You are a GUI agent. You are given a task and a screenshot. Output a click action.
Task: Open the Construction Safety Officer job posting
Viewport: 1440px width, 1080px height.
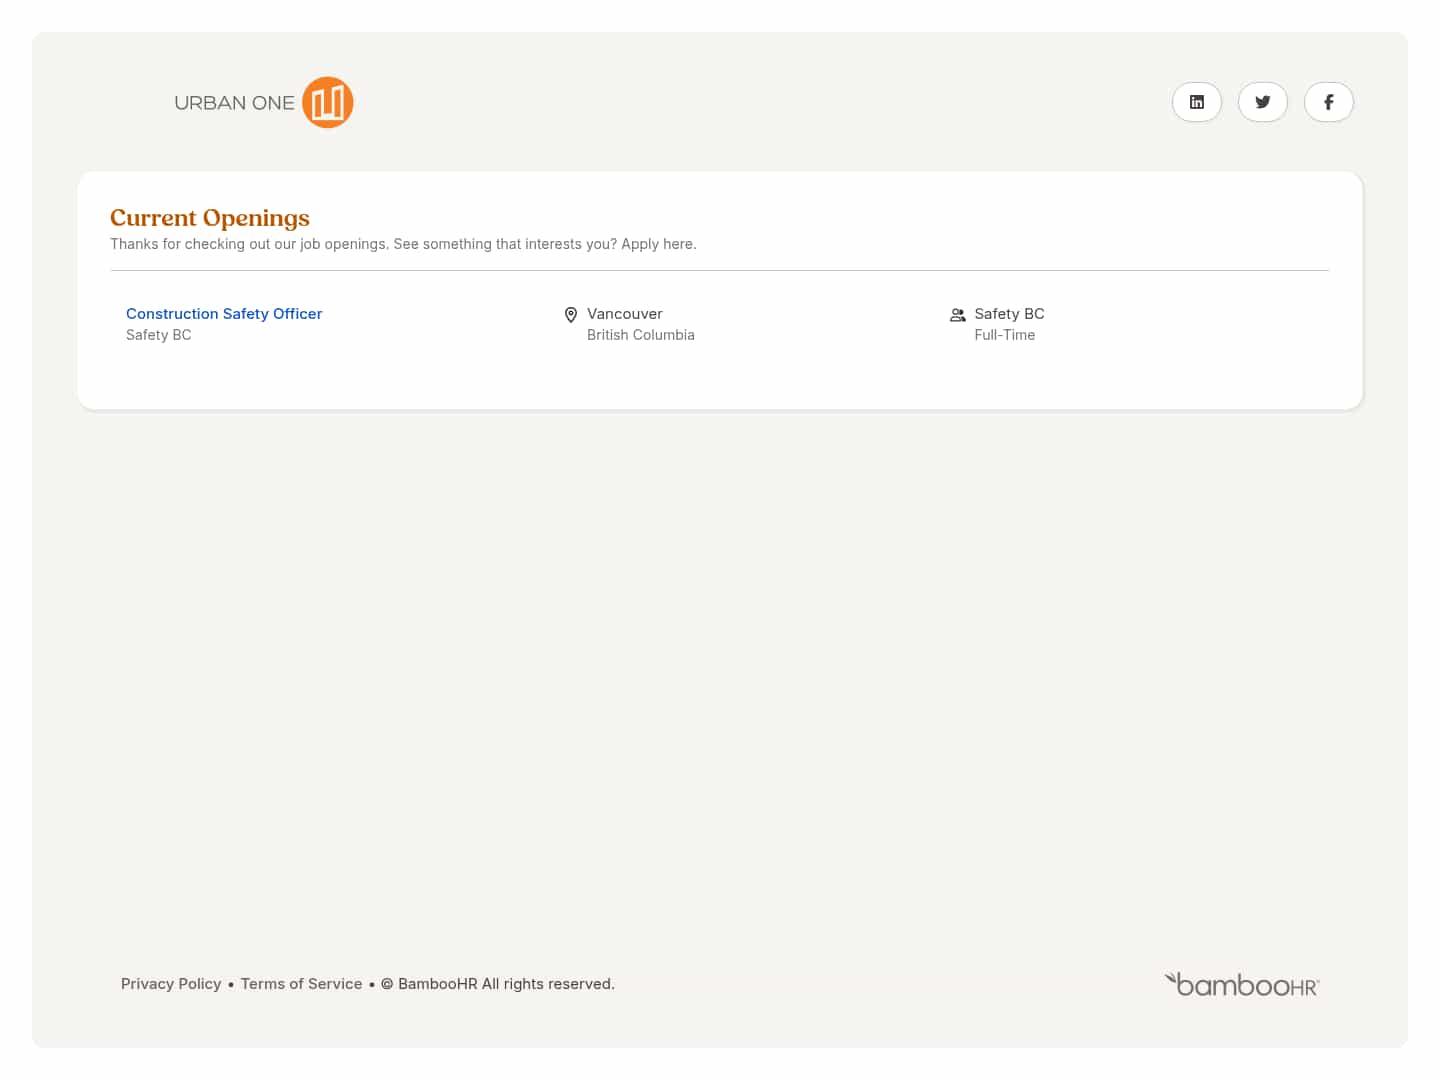[224, 314]
